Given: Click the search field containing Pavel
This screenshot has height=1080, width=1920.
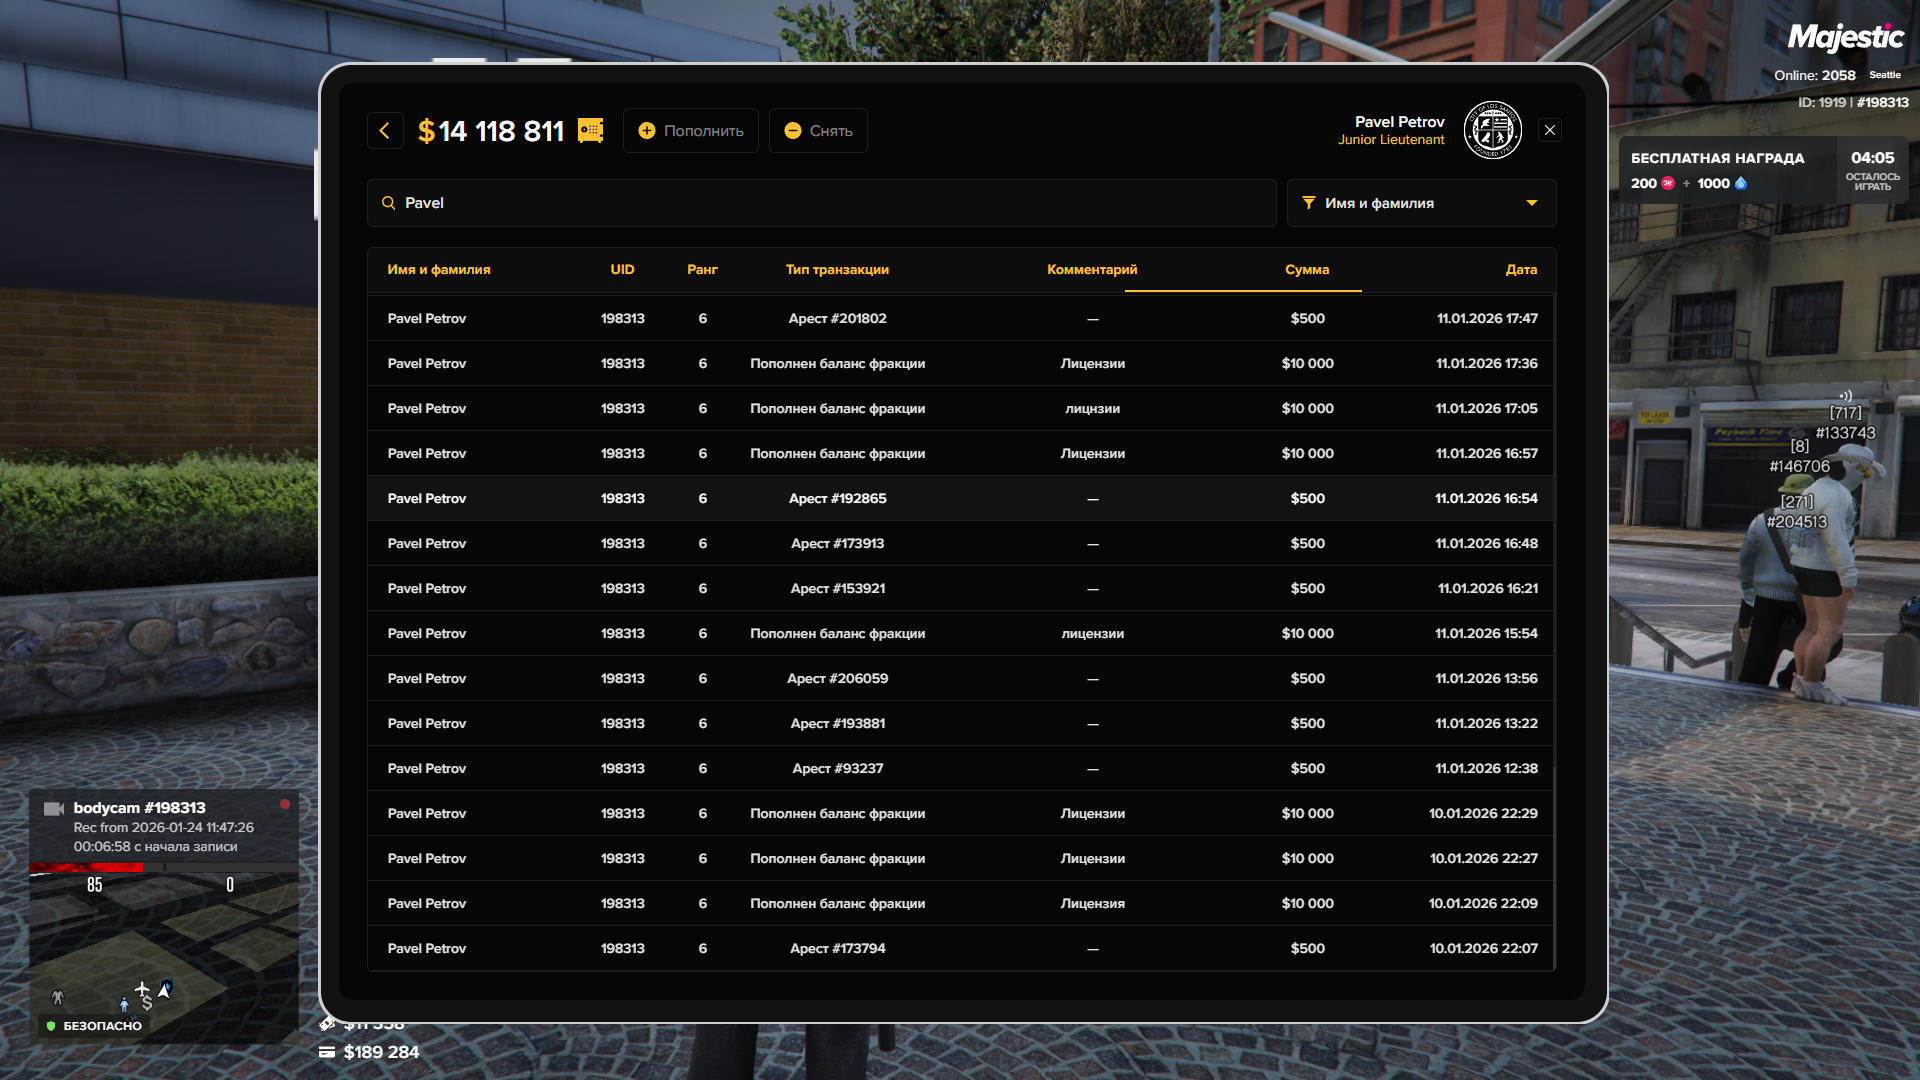Looking at the screenshot, I should [820, 203].
